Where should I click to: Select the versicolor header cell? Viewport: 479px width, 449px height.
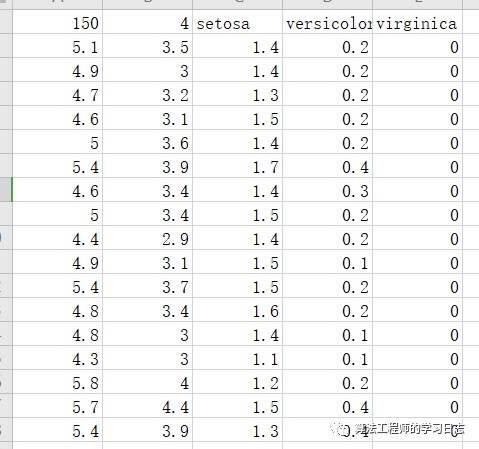tap(327, 22)
